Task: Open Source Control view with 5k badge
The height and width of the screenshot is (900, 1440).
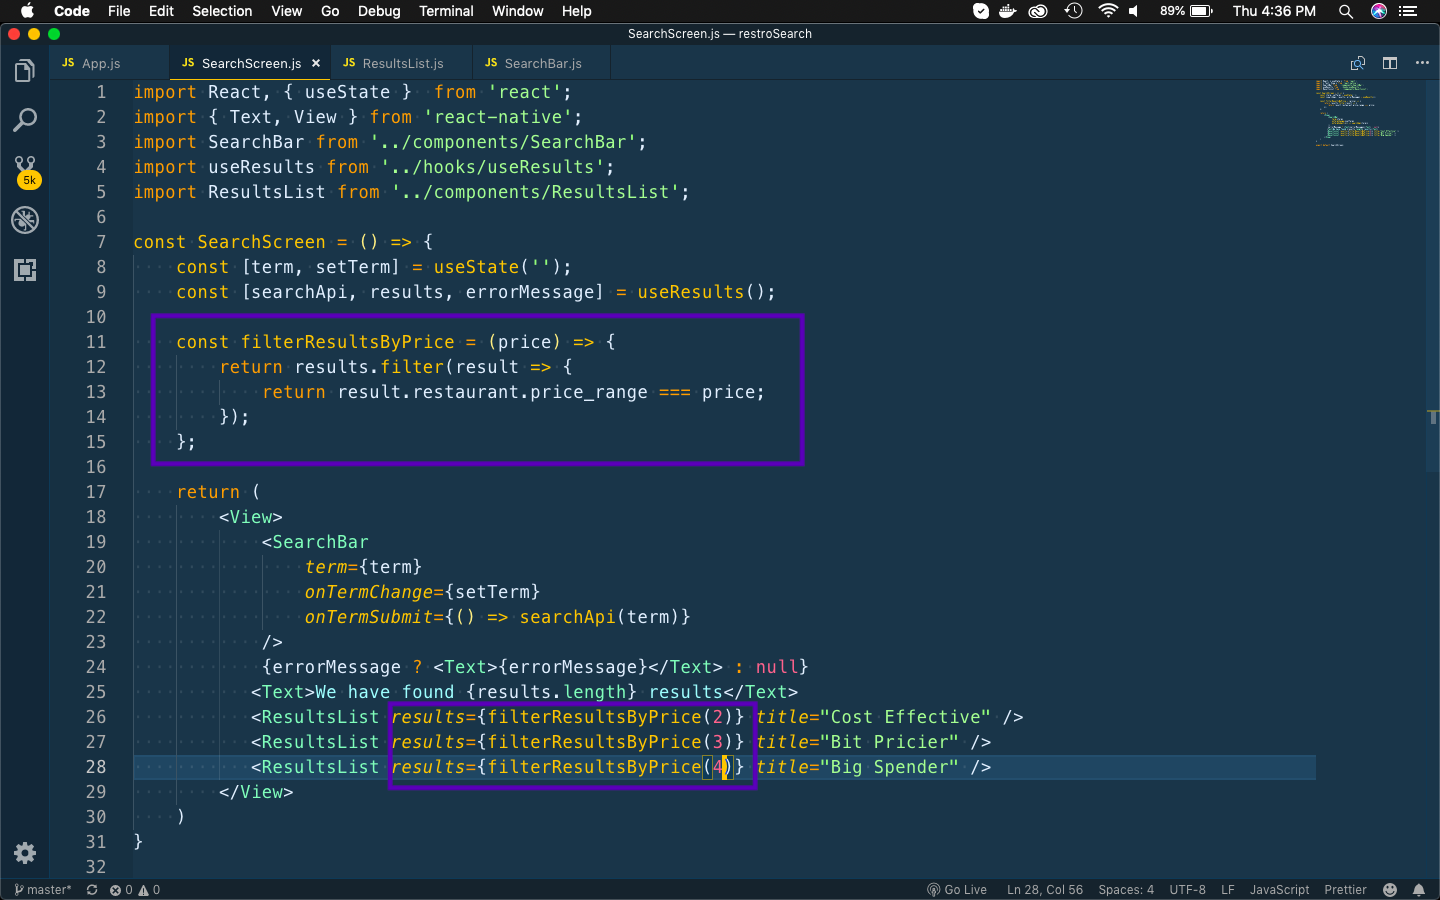Action: point(25,171)
